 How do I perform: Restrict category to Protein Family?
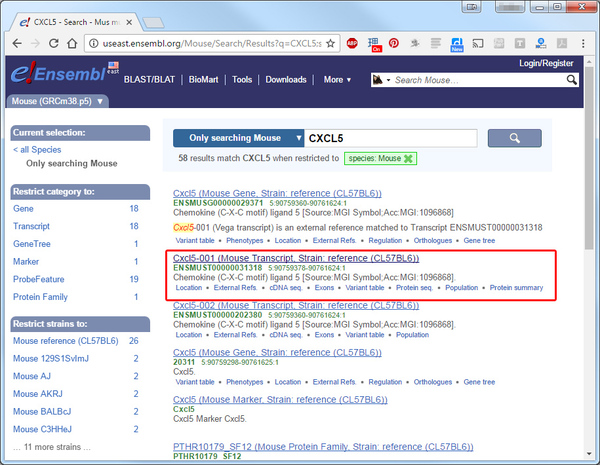pos(40,297)
